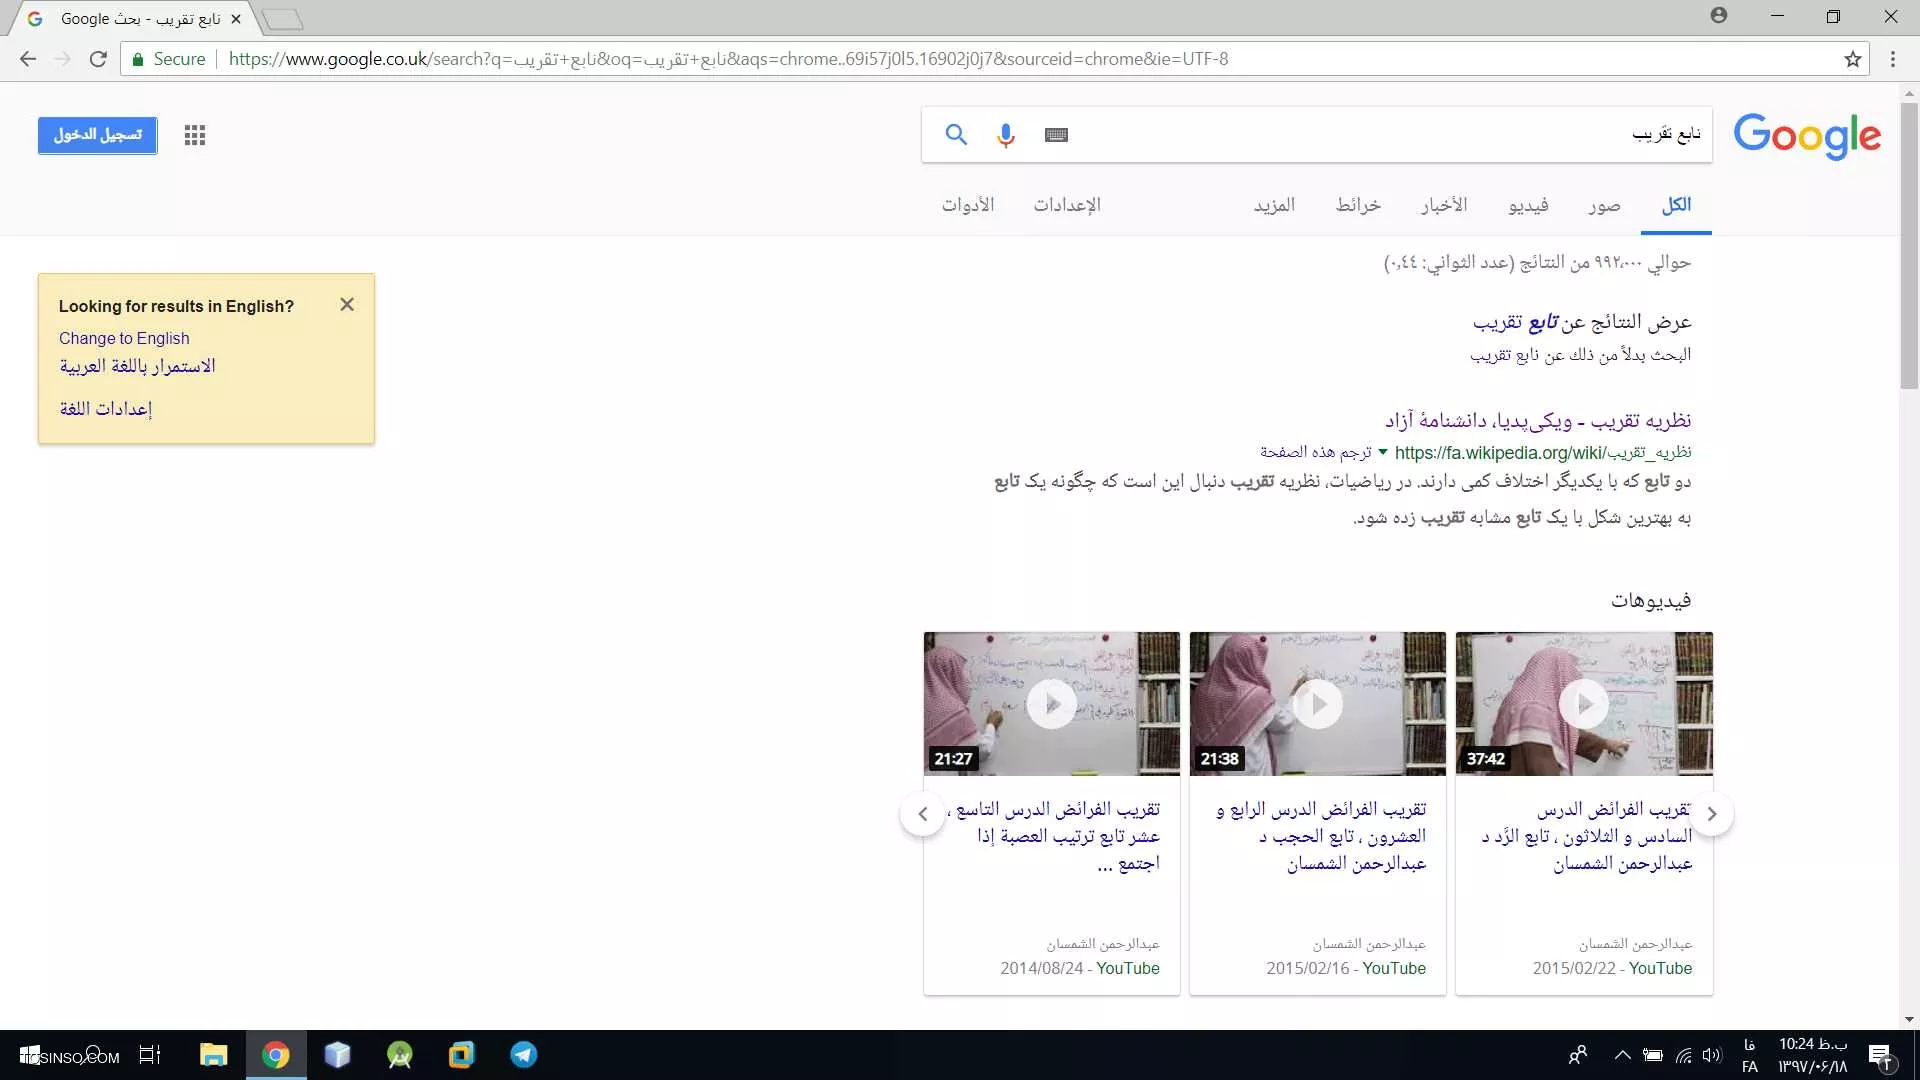Image resolution: width=1920 pixels, height=1080 pixels.
Task: Open the Chrome profile avatar icon
Action: click(1719, 15)
